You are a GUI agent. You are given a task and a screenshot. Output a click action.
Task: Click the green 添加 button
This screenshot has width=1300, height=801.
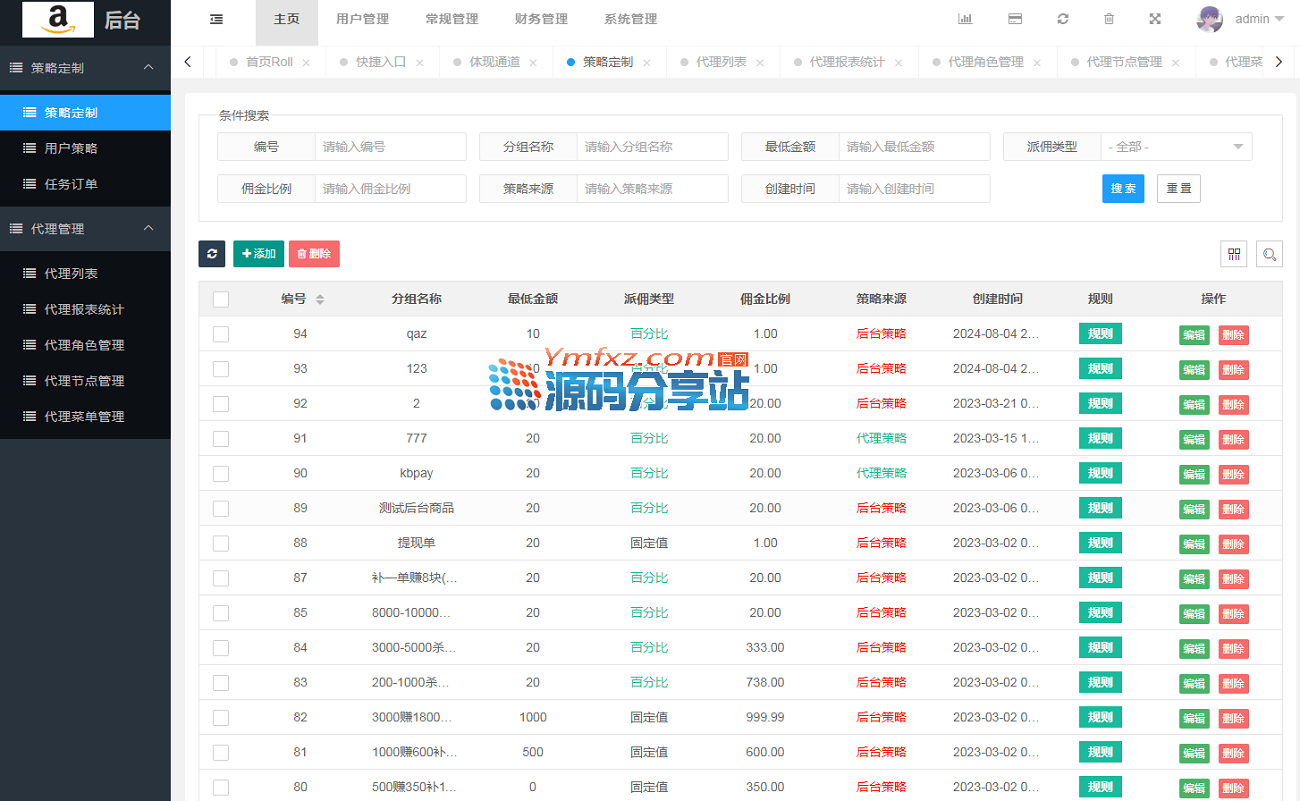coord(258,254)
